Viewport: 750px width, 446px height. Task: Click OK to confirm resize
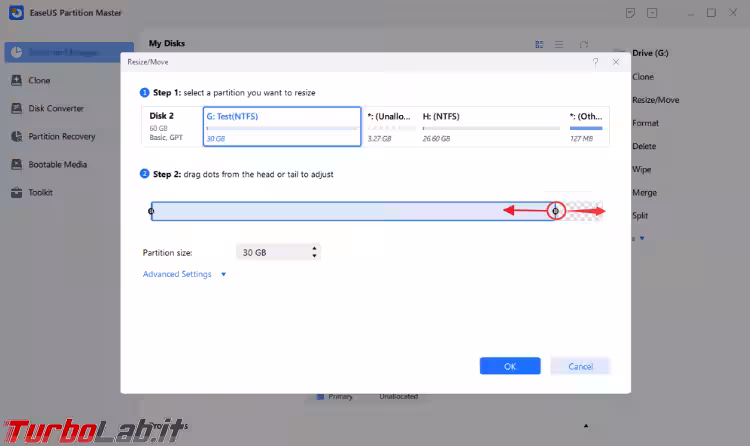(x=509, y=366)
